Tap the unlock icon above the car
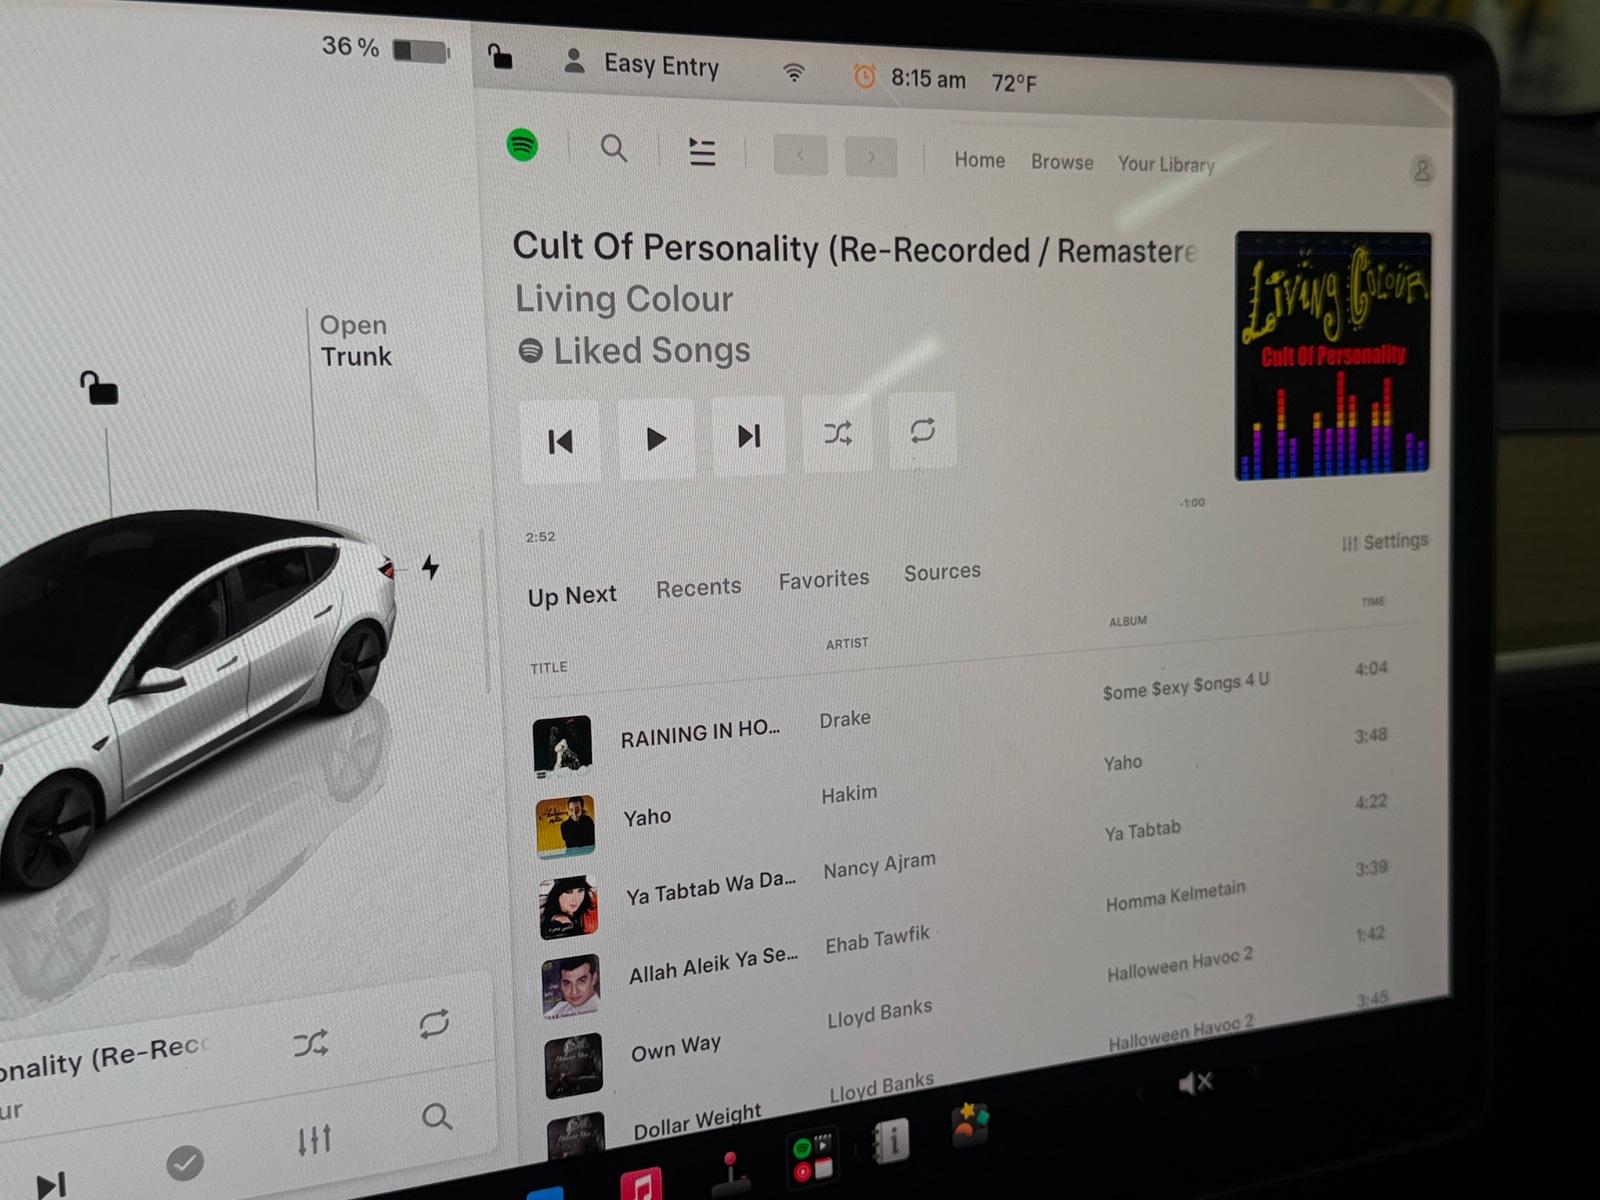1600x1200 pixels. coord(99,388)
